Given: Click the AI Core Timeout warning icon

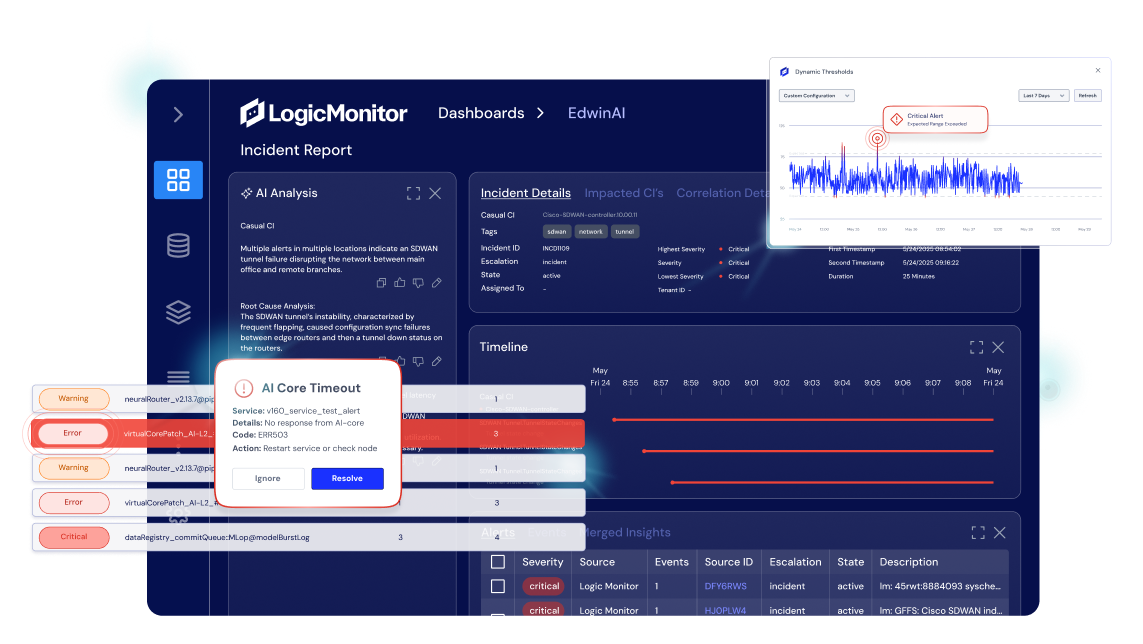Looking at the screenshot, I should click(x=243, y=388).
